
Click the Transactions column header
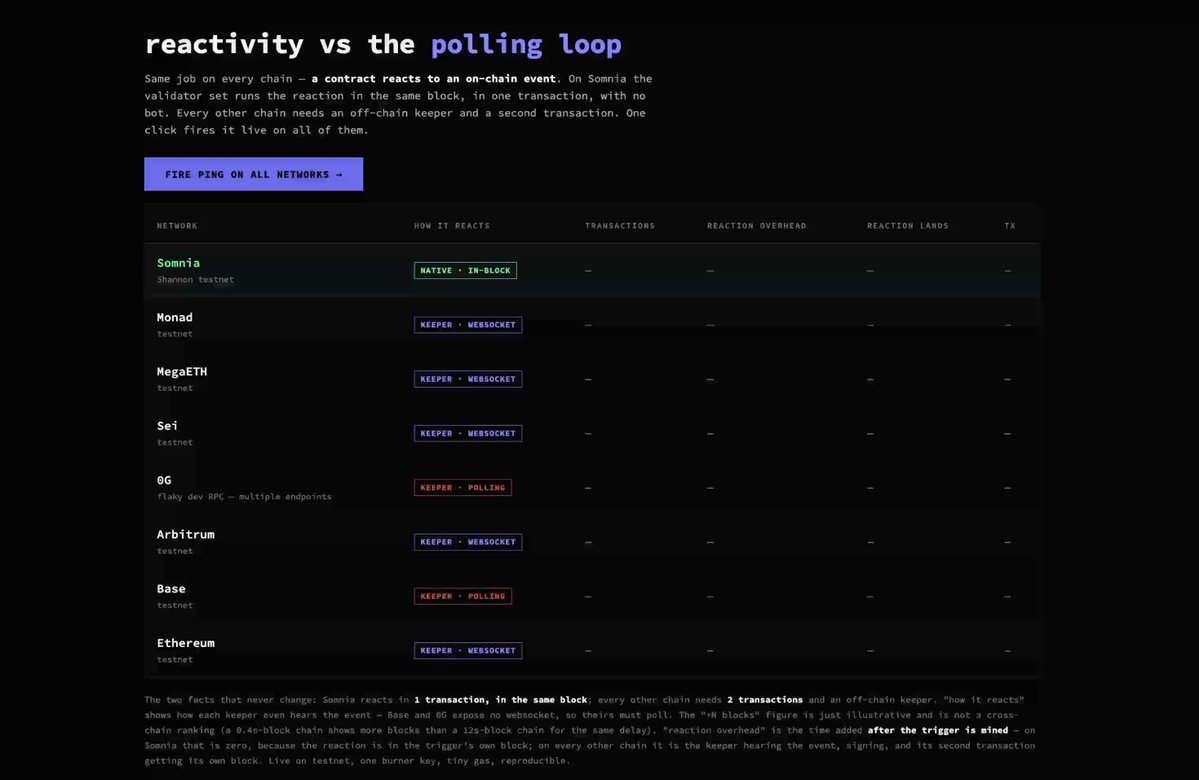[x=619, y=226]
